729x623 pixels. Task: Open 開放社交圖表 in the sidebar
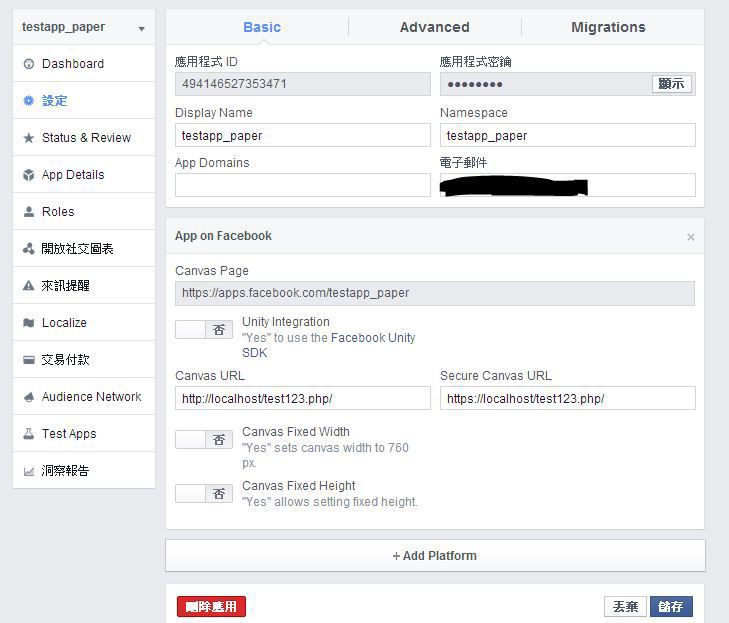coord(84,249)
